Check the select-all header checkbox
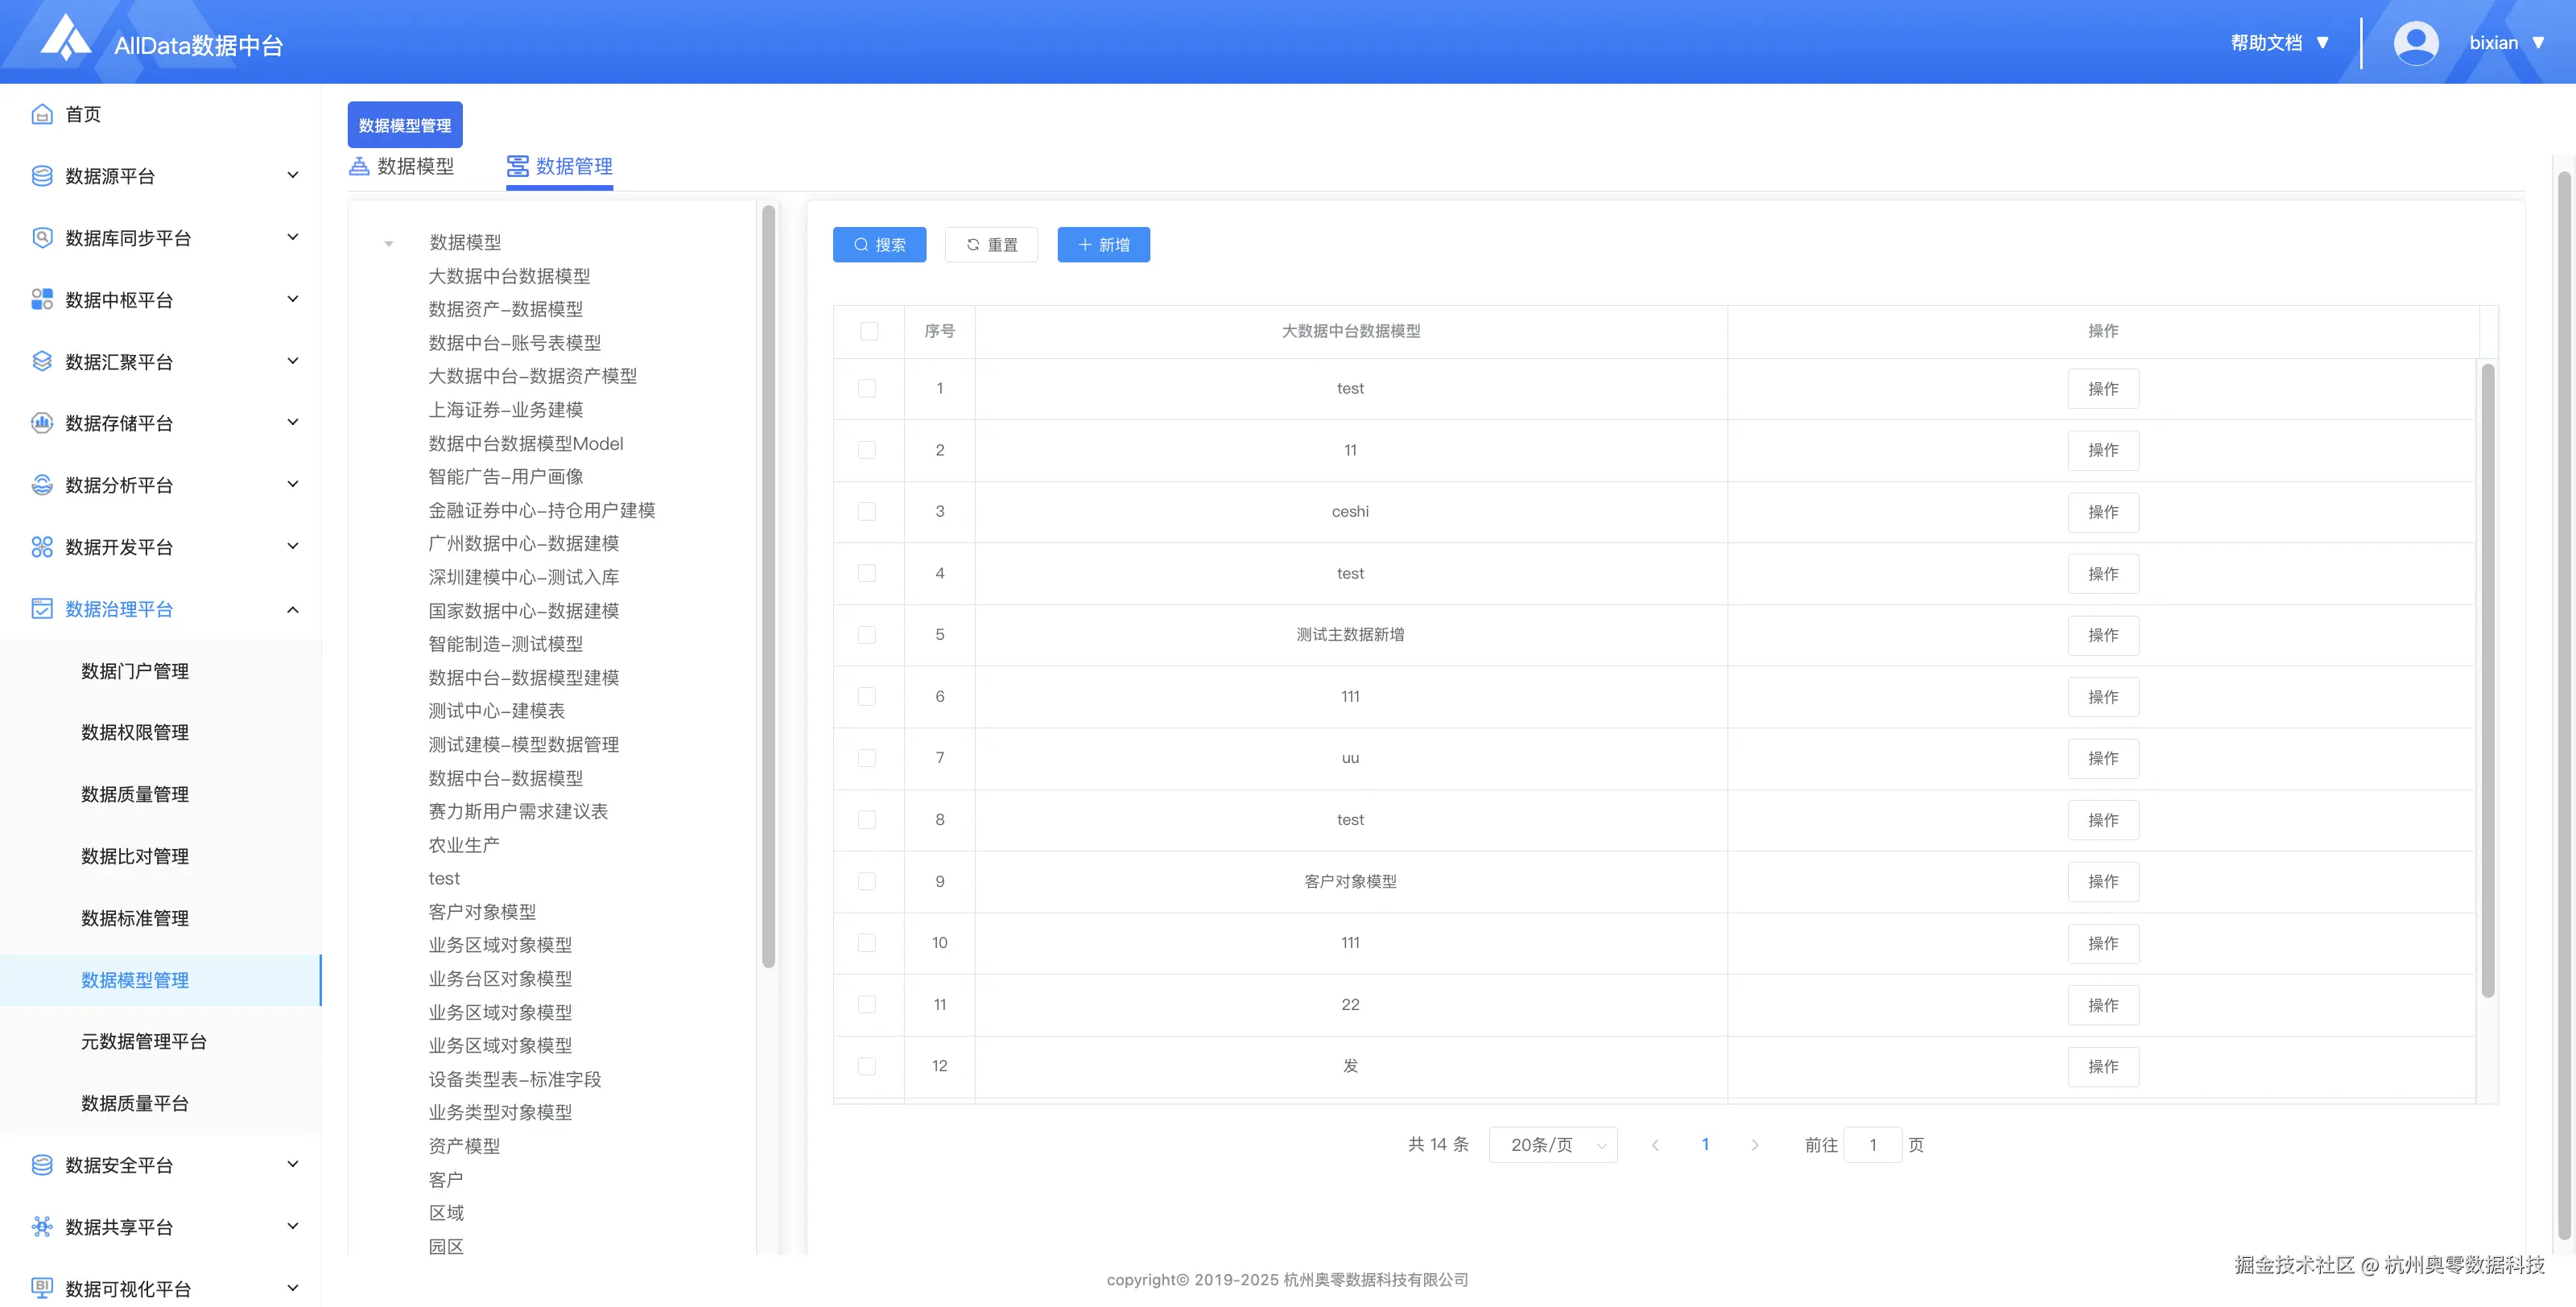The image size is (2576, 1307). click(868, 331)
